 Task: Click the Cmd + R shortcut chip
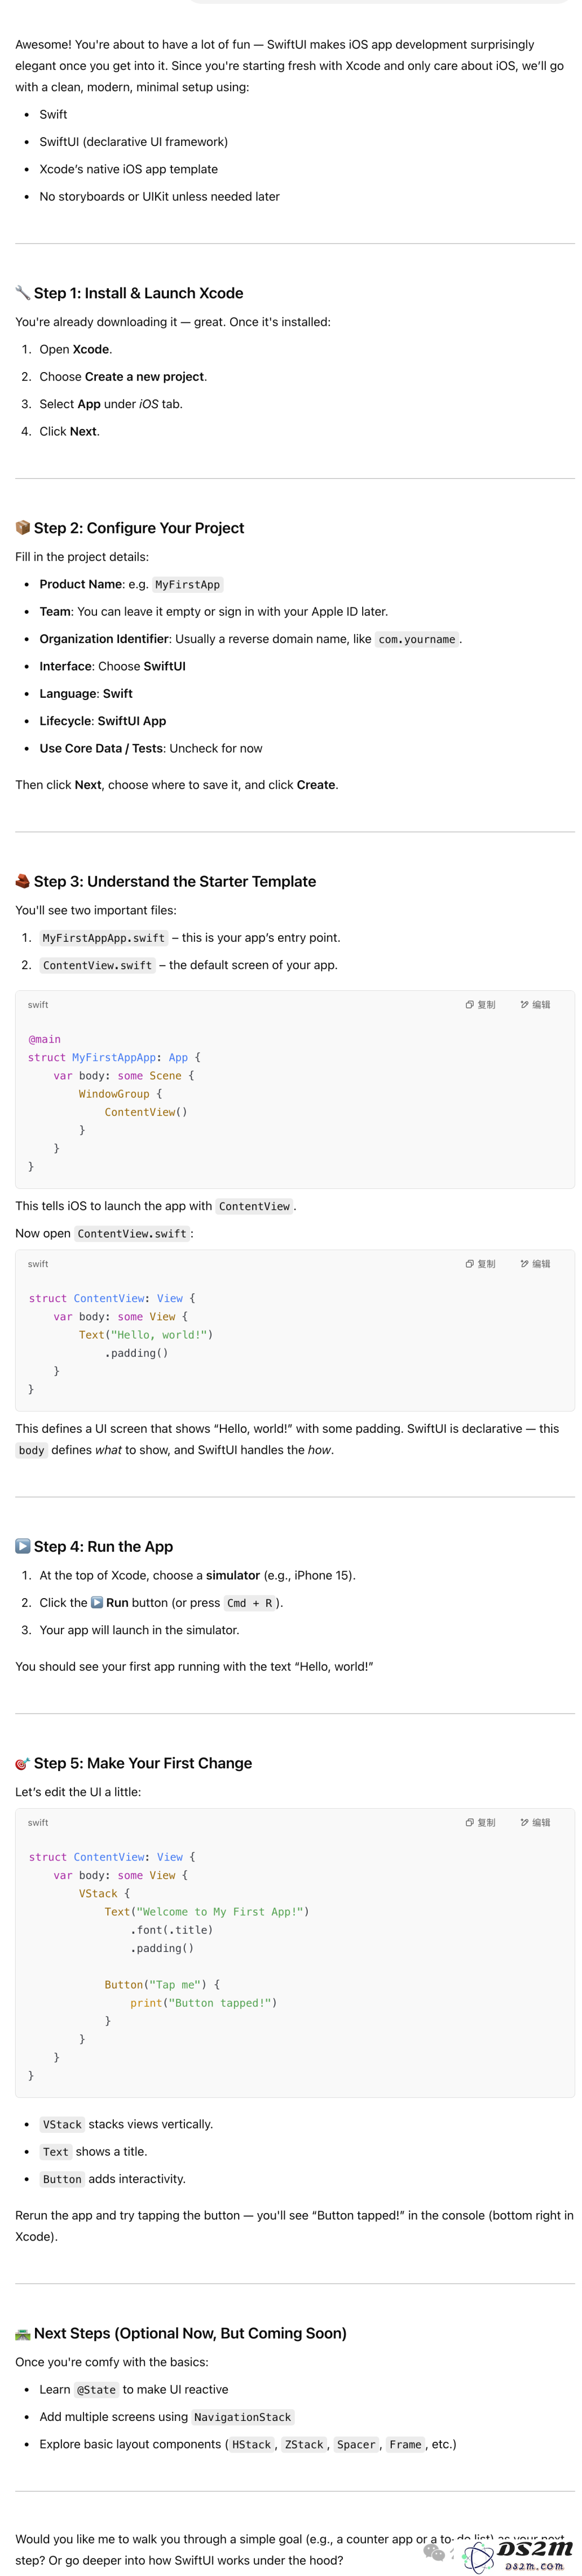[250, 1602]
